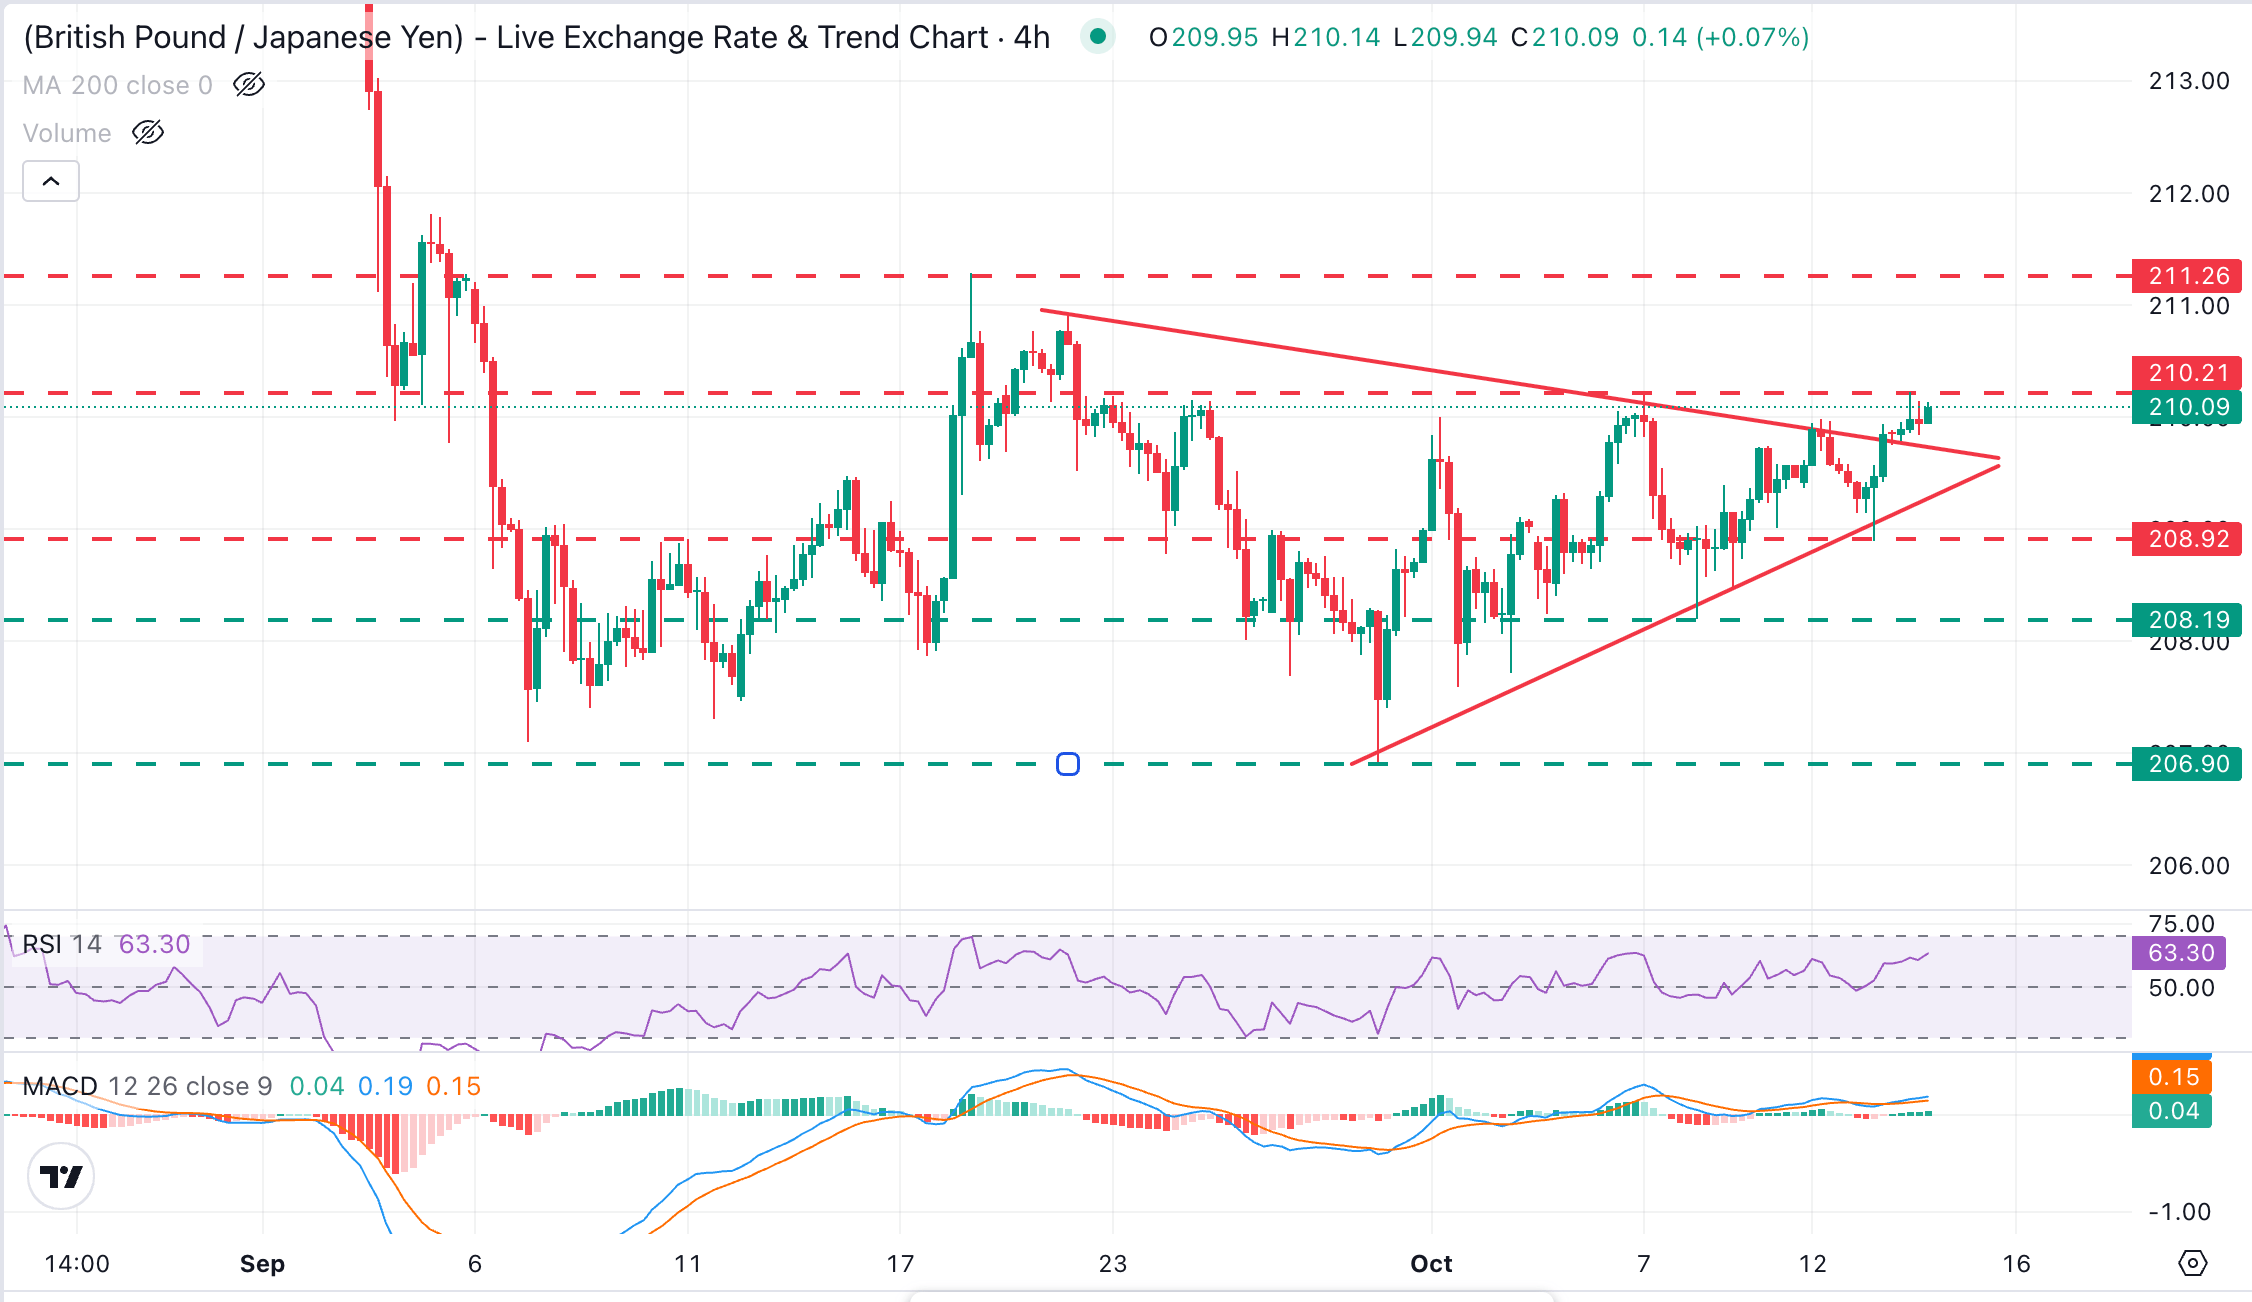The height and width of the screenshot is (1302, 2252).
Task: Click the MA 200 close 0 legend text
Action: (x=118, y=85)
